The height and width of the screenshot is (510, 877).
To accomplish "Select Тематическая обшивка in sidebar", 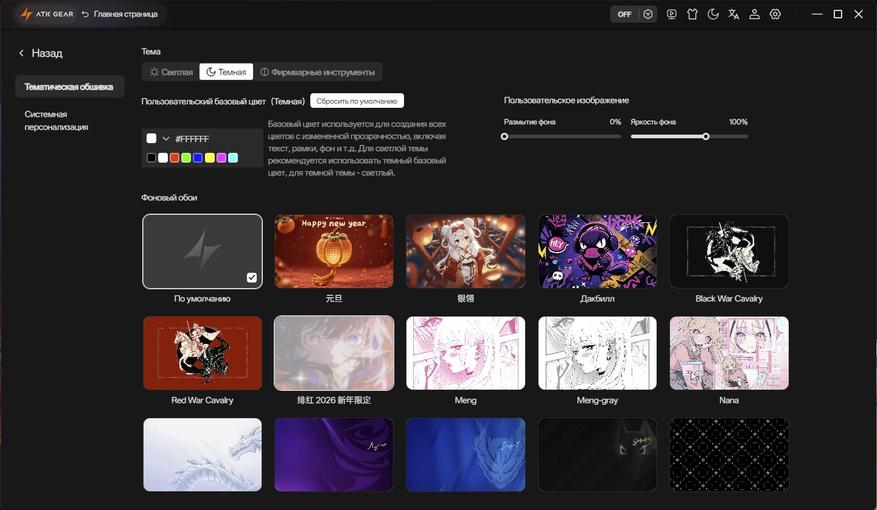I will [x=69, y=87].
